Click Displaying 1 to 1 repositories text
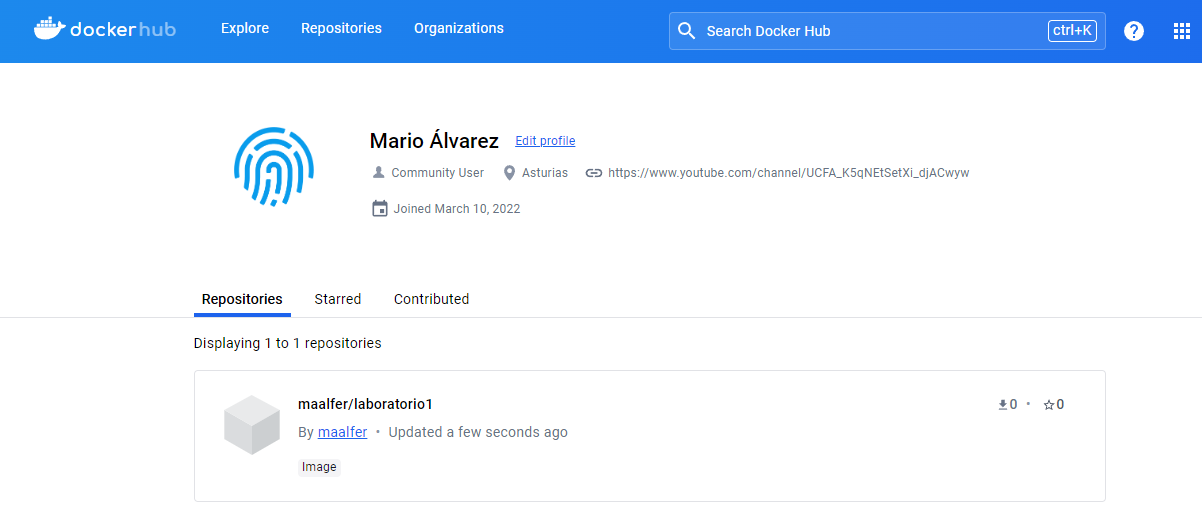 (288, 343)
